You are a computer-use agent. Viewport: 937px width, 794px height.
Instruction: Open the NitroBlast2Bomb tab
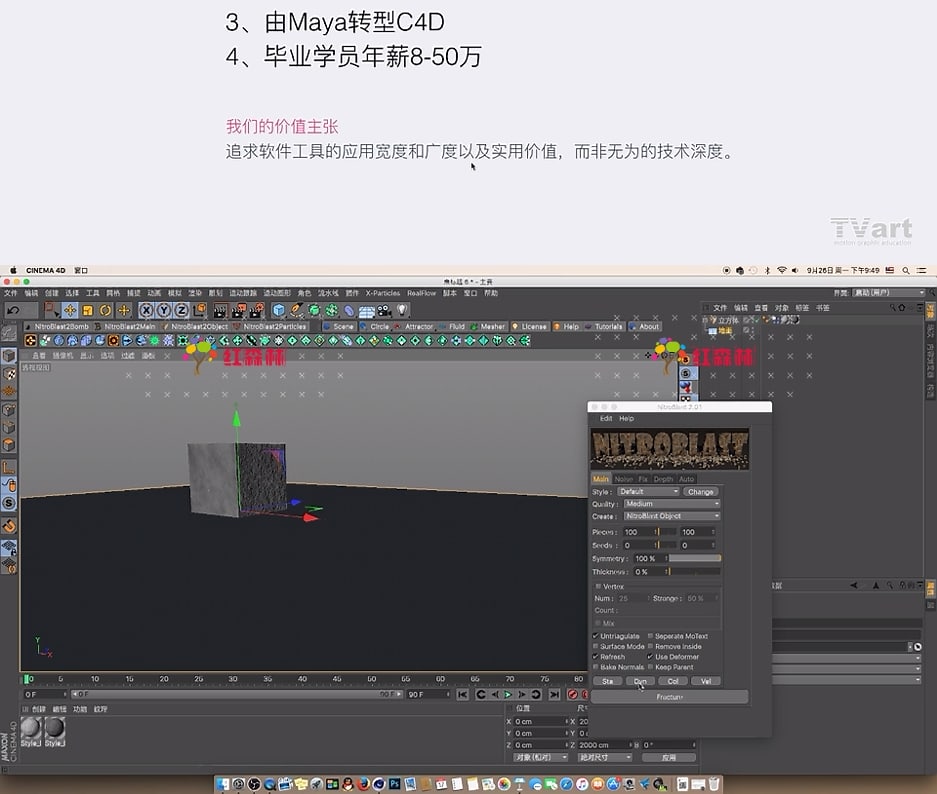[57, 327]
